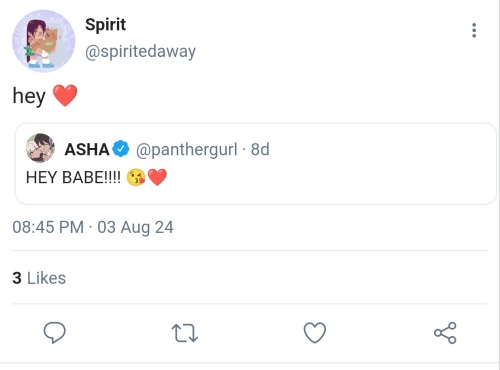View the 3 Likes list
Viewport: 500px width, 370px height.
(39, 278)
